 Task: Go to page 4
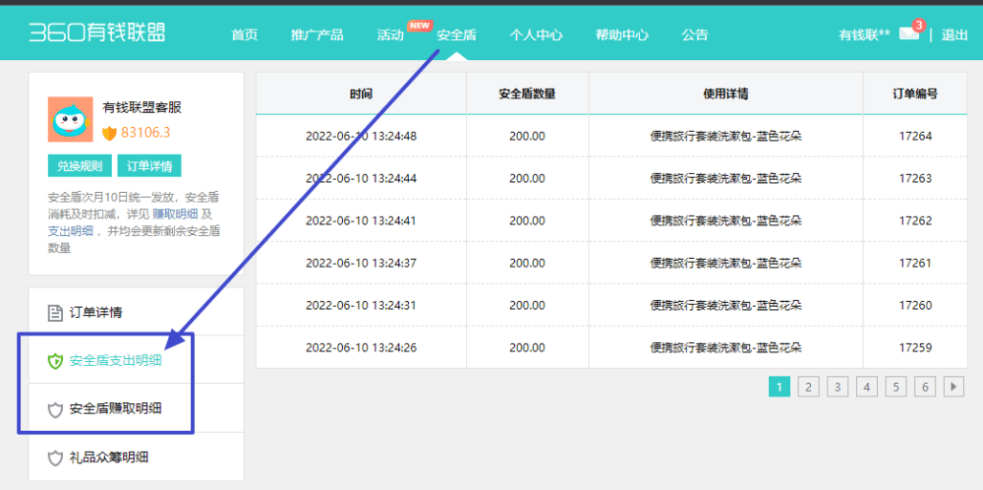tap(866, 387)
